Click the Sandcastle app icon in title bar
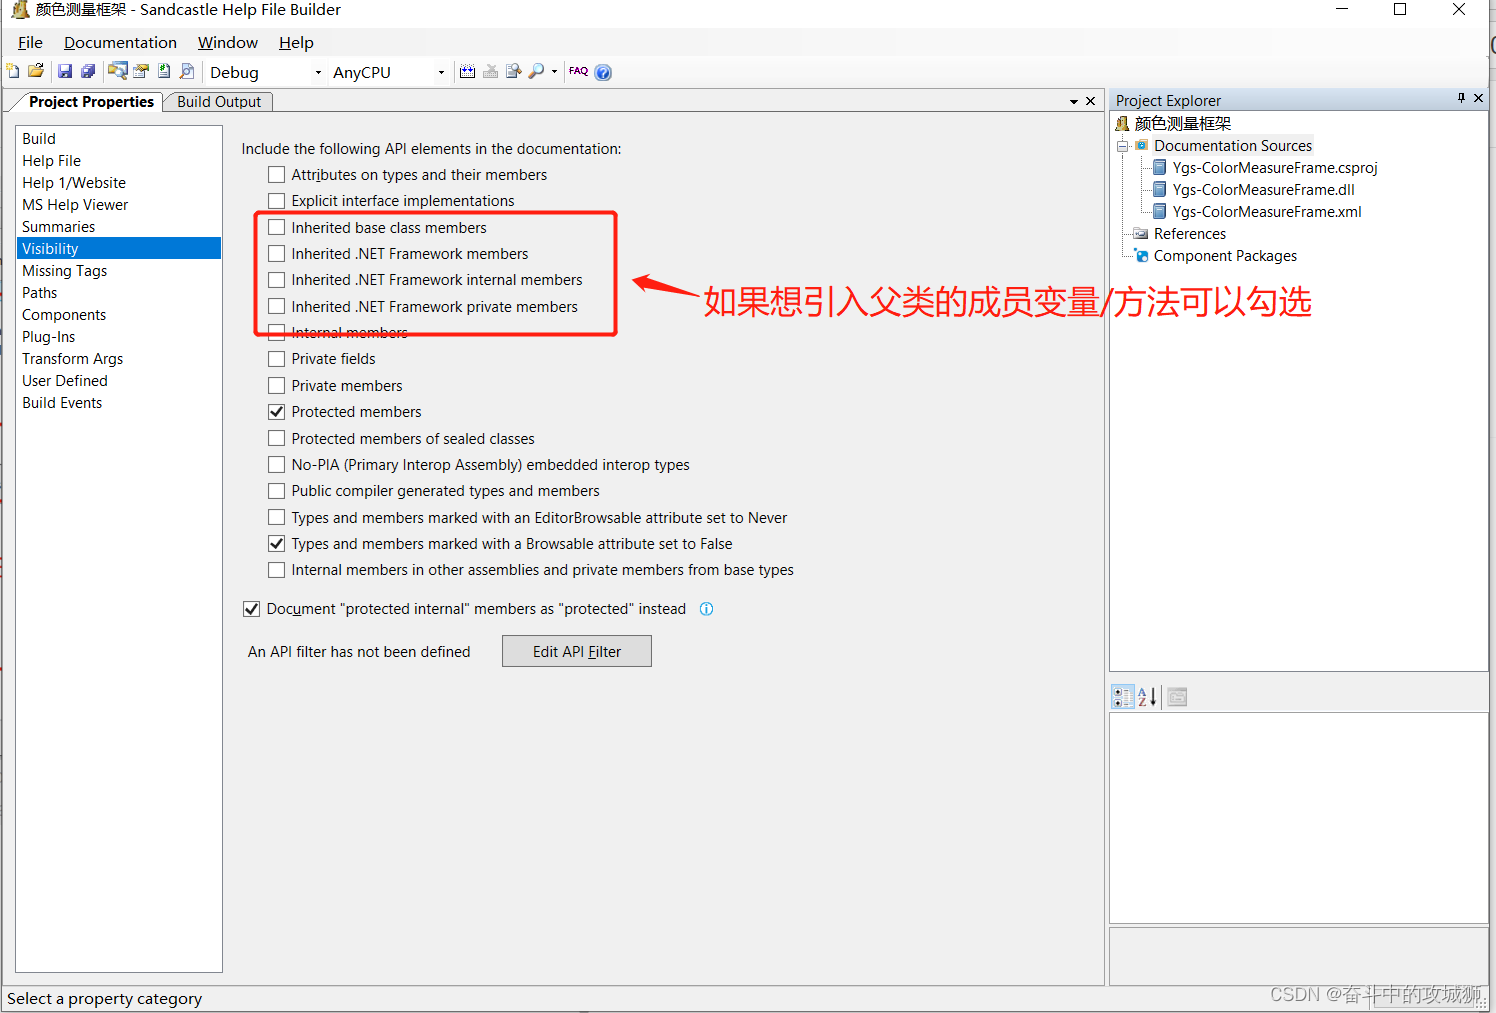 coord(19,10)
